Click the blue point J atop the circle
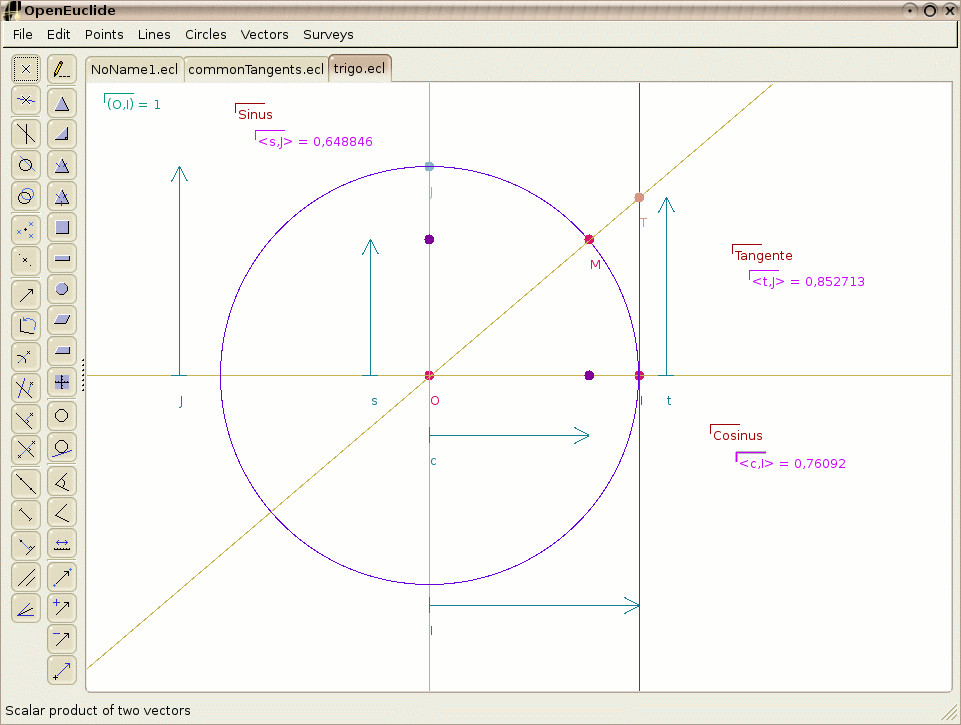 coord(429,166)
